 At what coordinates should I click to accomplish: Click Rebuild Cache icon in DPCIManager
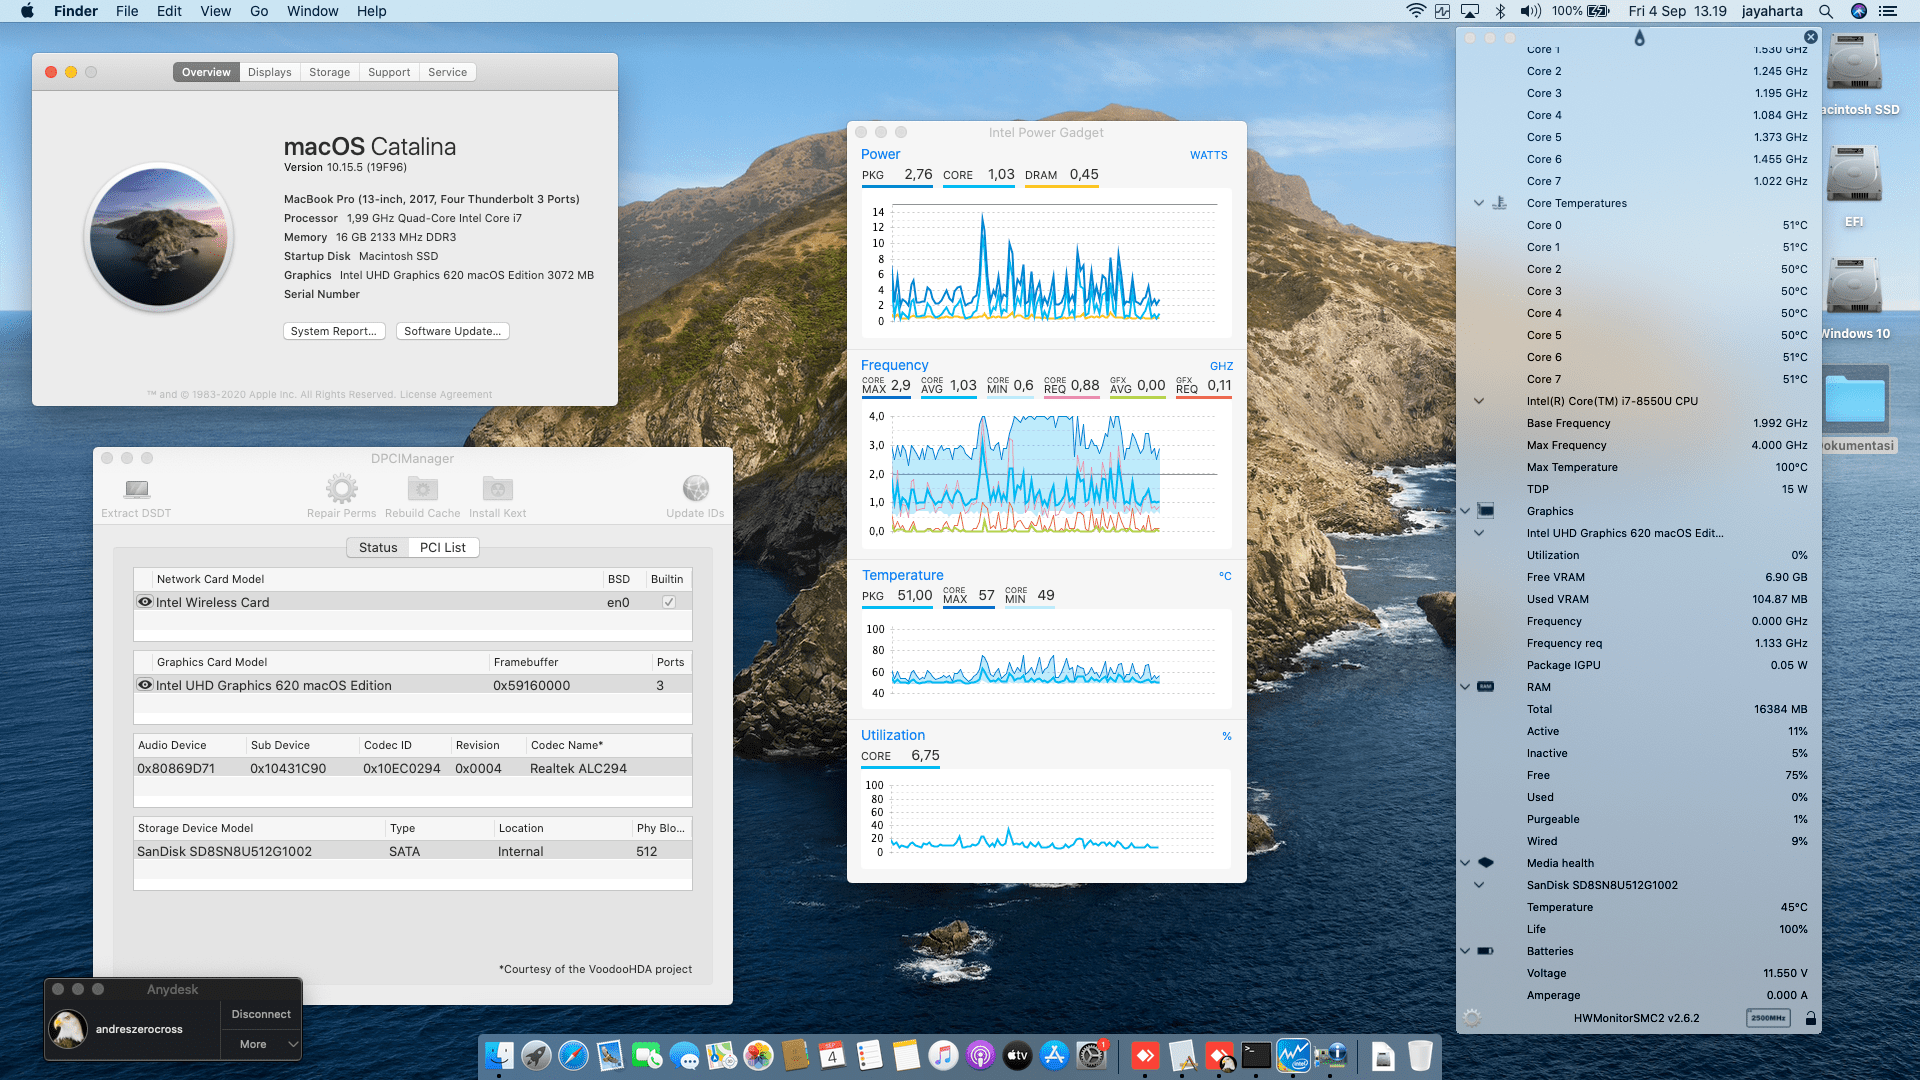(423, 489)
